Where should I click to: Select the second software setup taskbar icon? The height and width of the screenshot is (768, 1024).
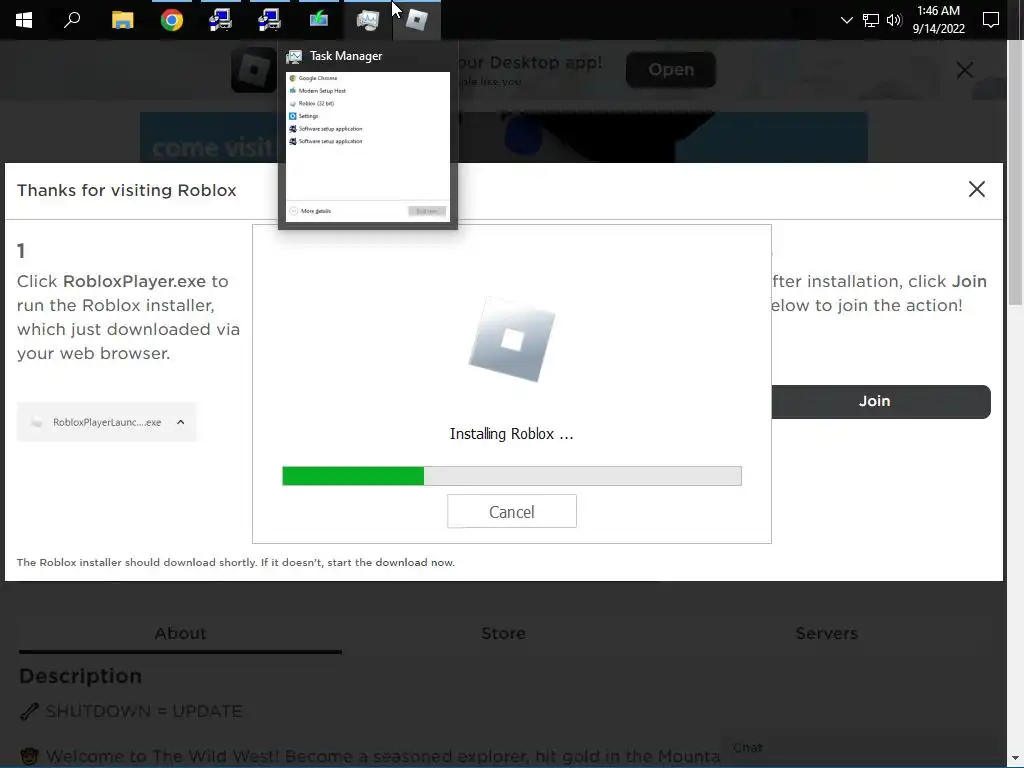point(269,20)
